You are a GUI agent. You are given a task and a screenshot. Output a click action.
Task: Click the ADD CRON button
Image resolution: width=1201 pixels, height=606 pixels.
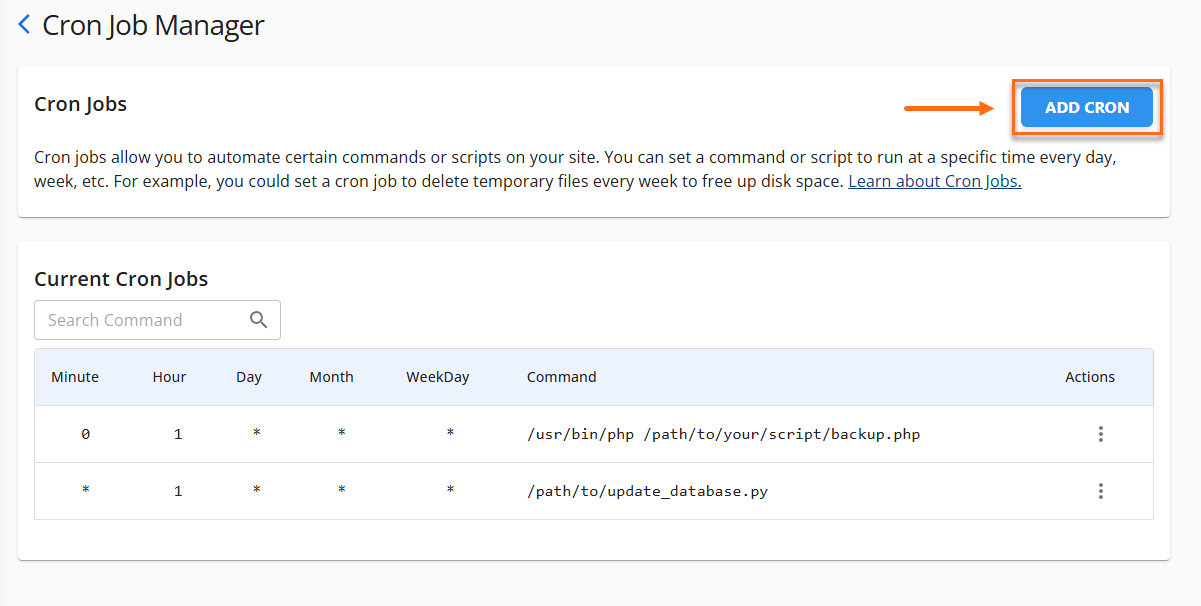click(x=1086, y=108)
